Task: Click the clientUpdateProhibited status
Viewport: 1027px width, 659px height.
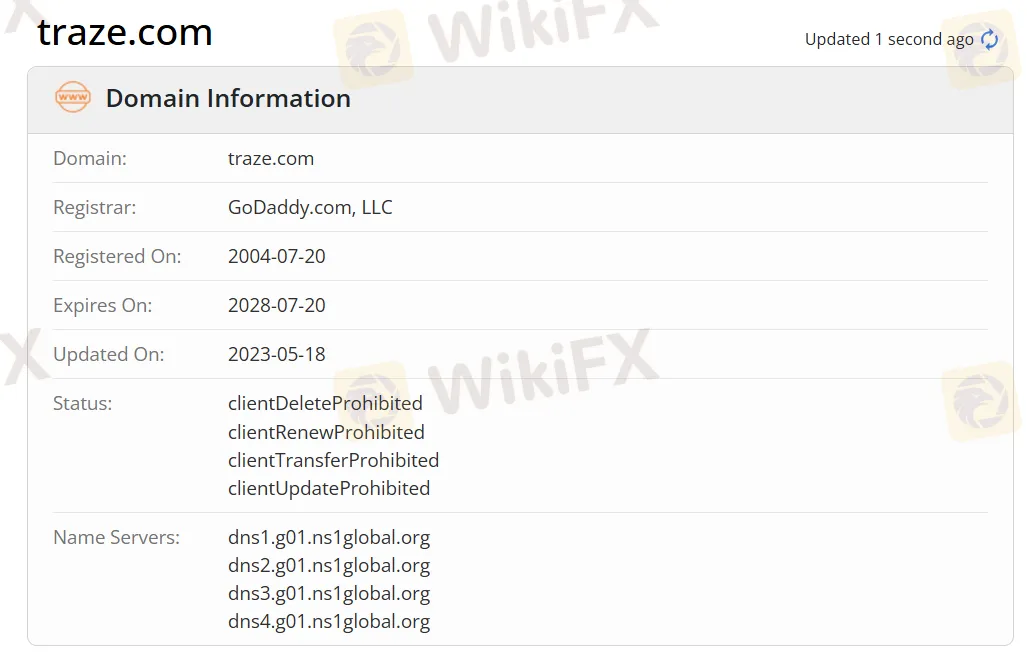Action: pyautogui.click(x=329, y=489)
